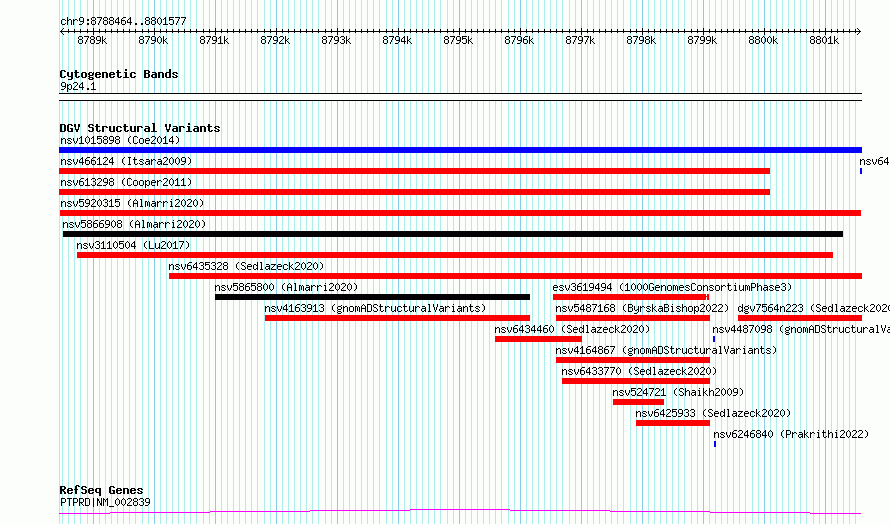Click the 8790k ruler tick
Screen dimensions: 890x524
point(153,40)
